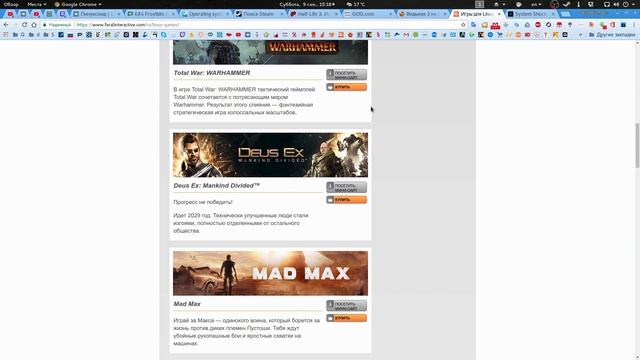Close the GOG.com tab
Screen dimensions: 640x360
[390, 14]
